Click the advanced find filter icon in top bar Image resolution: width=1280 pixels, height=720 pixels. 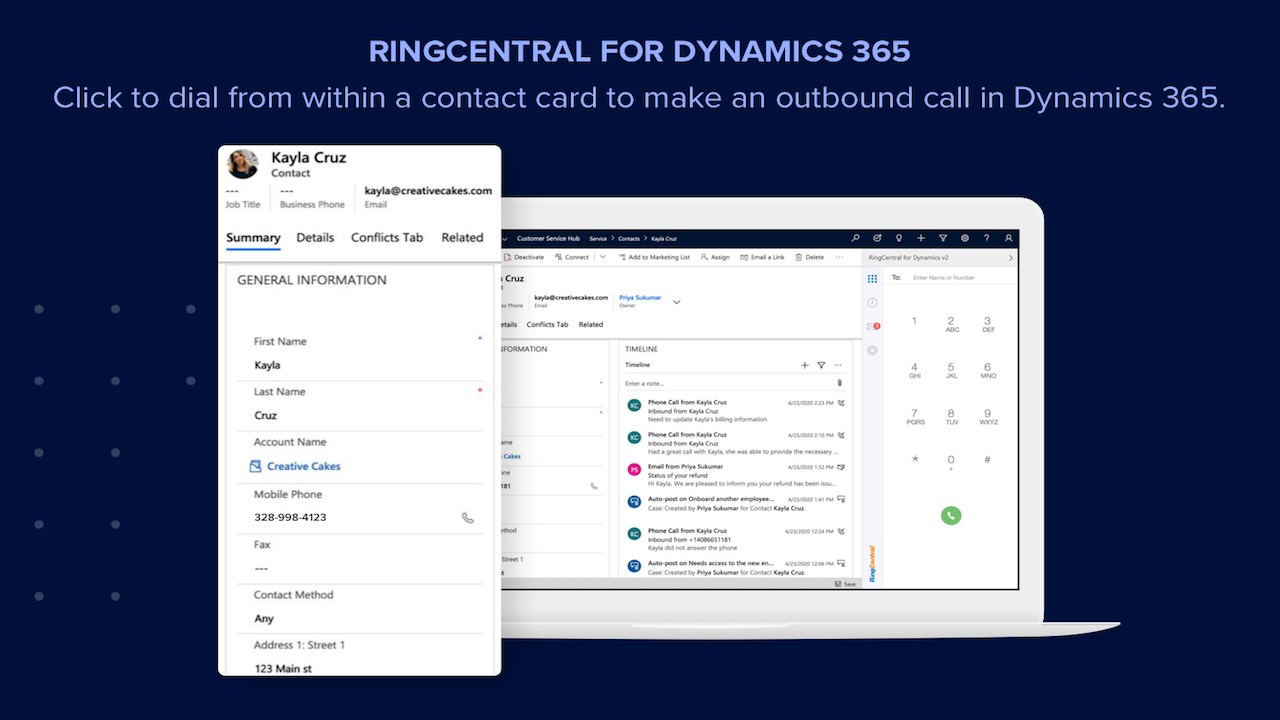(943, 238)
